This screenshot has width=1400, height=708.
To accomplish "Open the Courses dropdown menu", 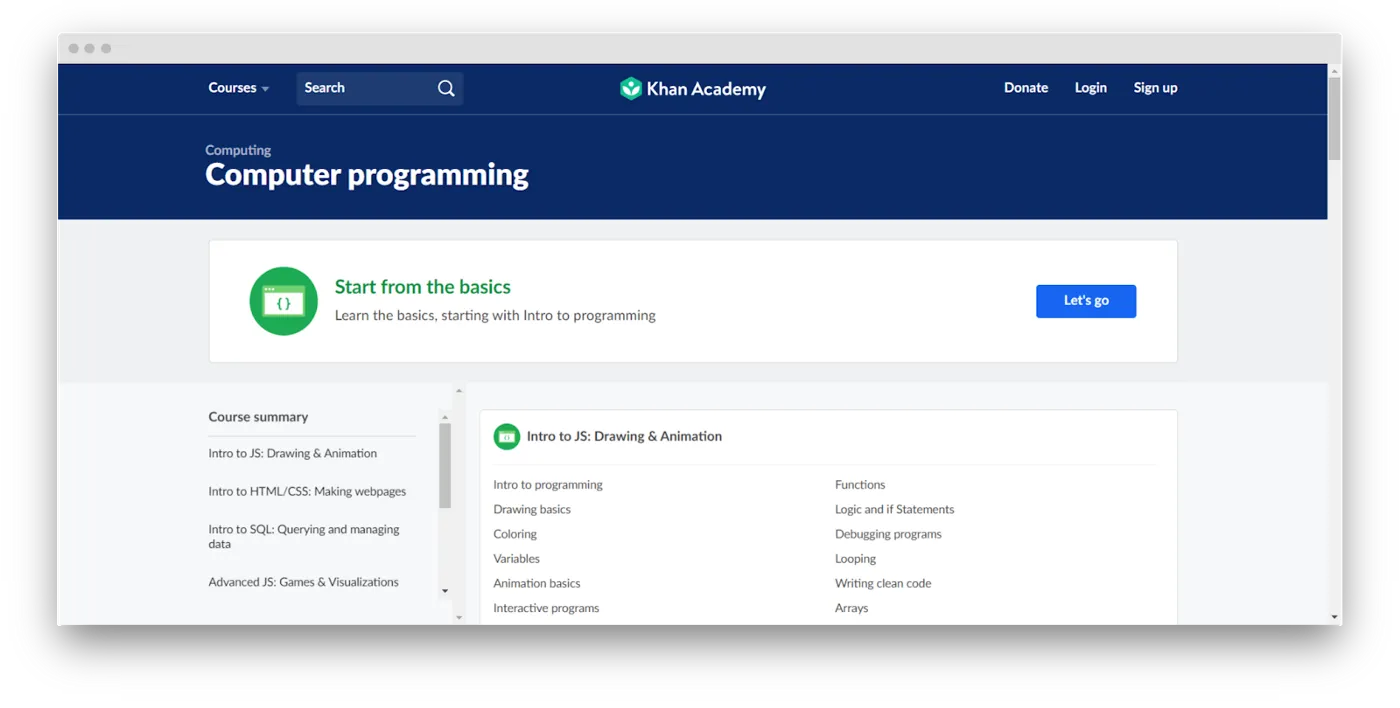I will (x=239, y=88).
